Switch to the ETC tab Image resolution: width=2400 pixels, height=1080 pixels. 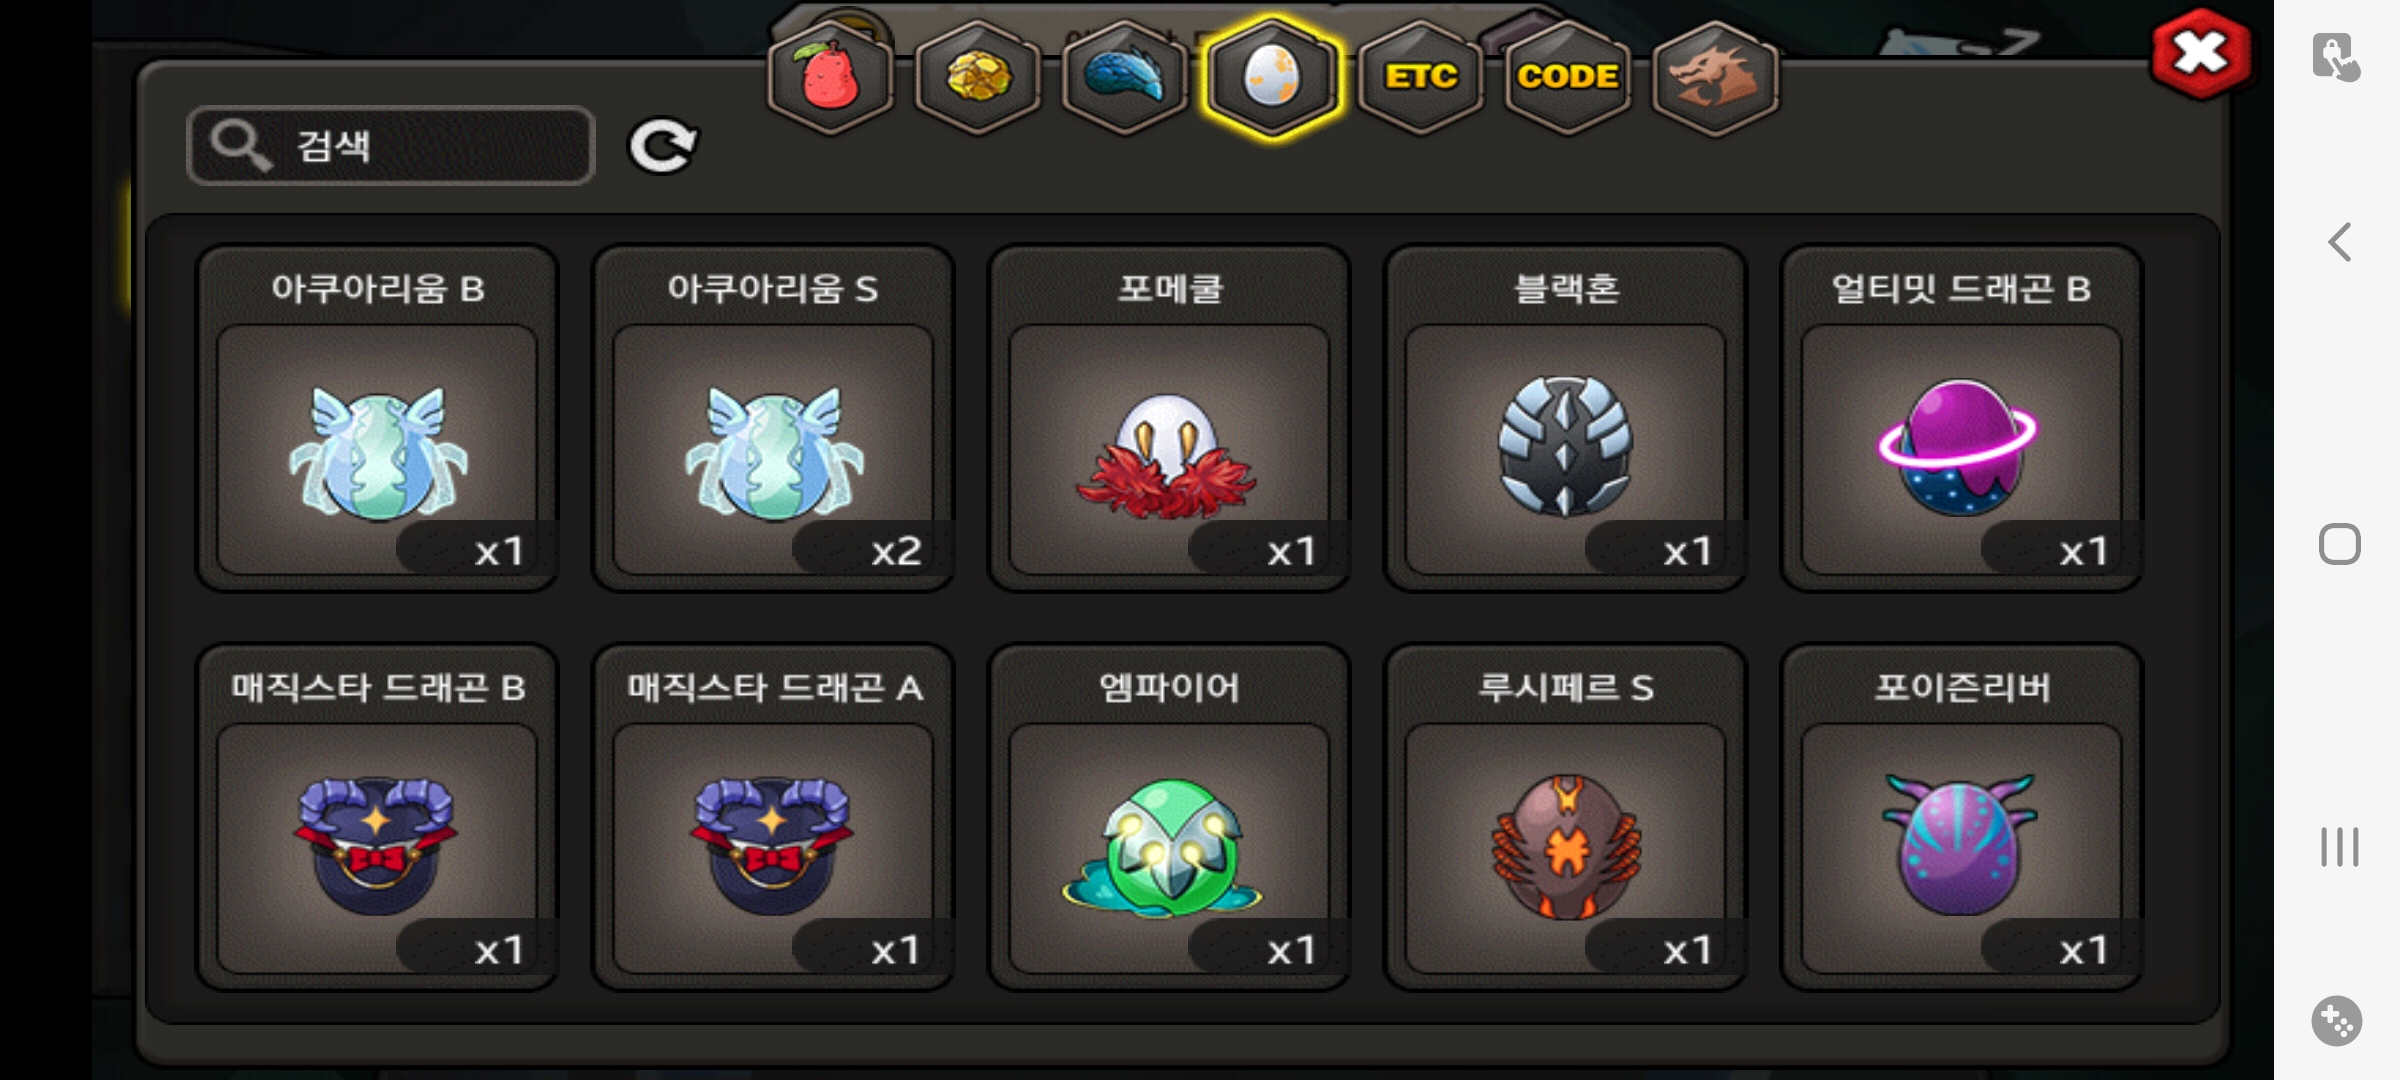tap(1420, 77)
